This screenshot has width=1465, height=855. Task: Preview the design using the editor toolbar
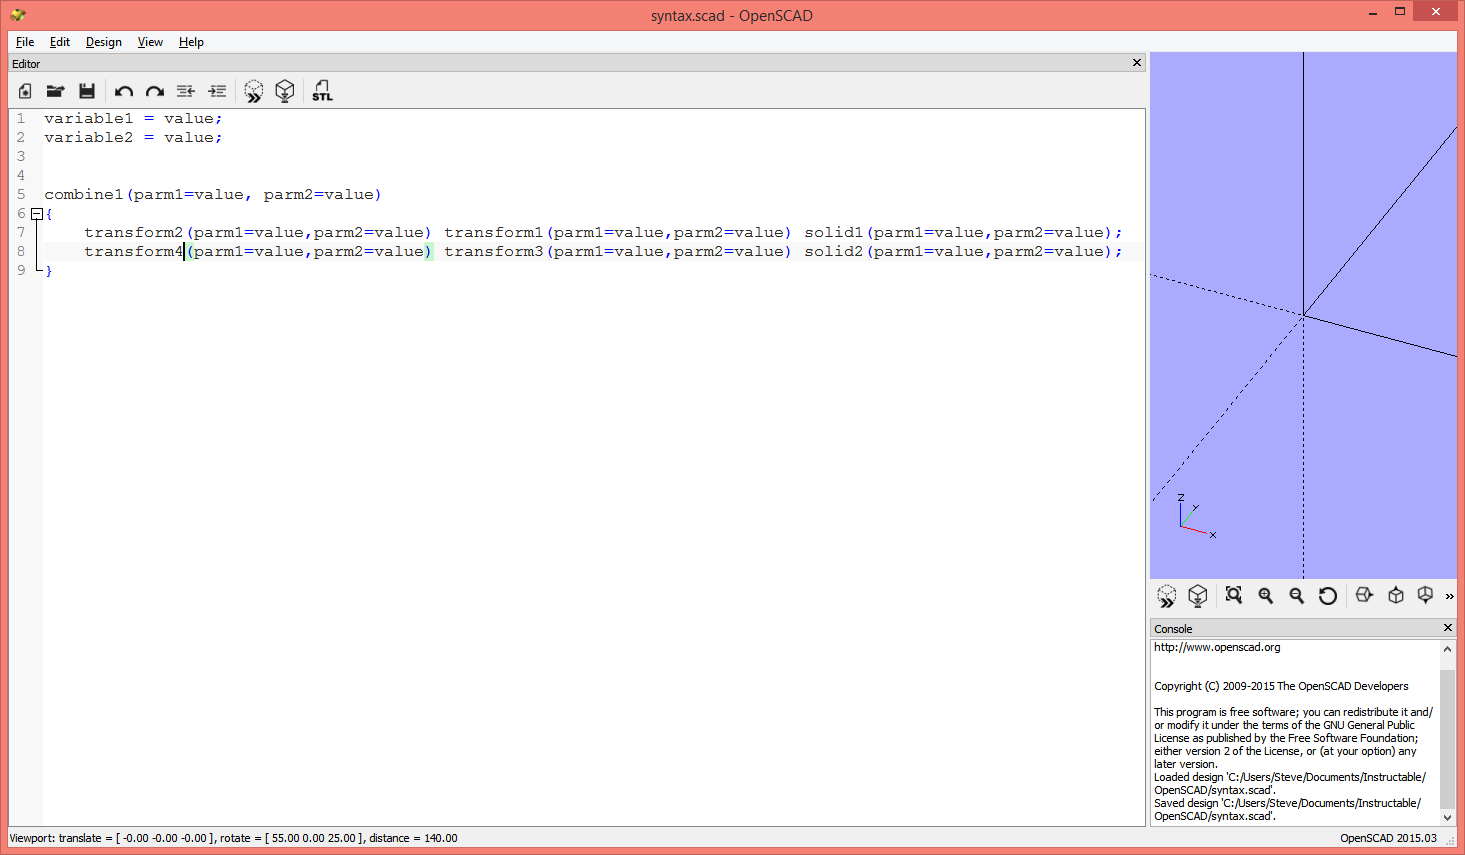[x=253, y=91]
